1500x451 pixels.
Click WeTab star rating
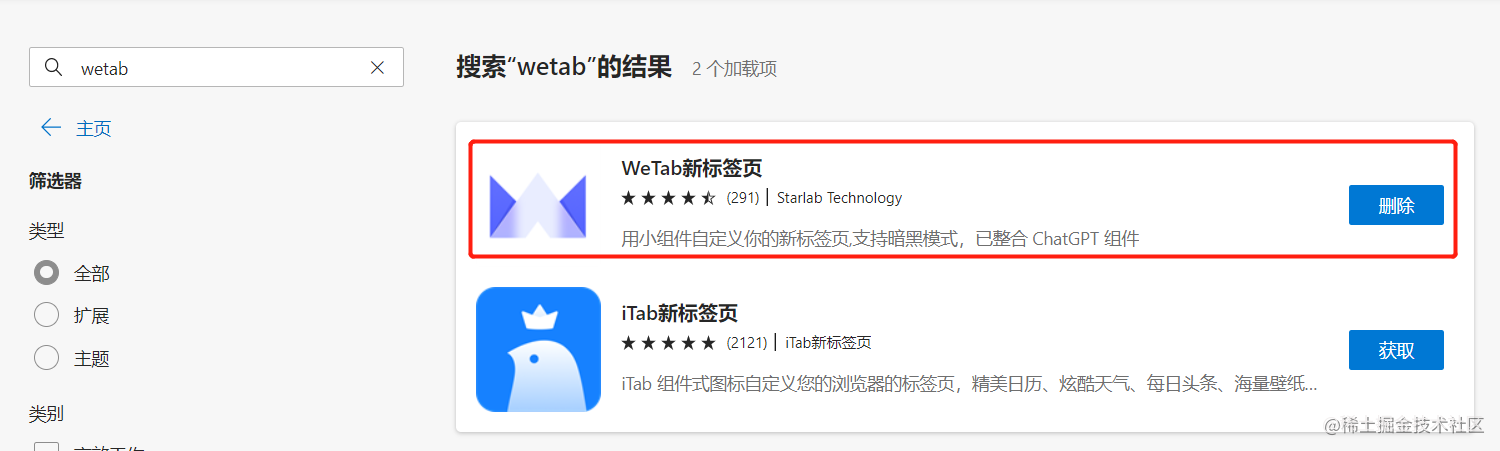(668, 198)
